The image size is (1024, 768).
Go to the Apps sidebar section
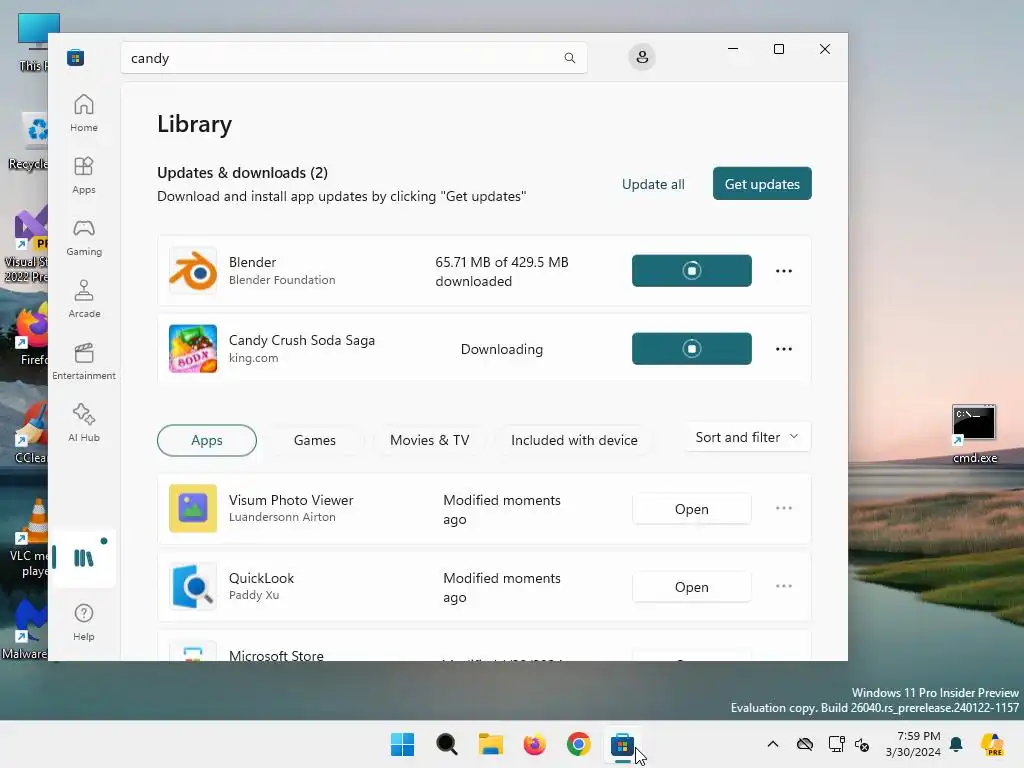click(x=84, y=175)
